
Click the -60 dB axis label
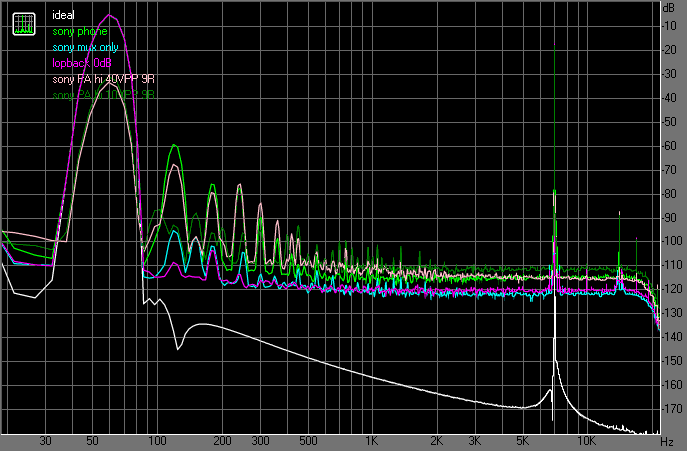pos(669,146)
